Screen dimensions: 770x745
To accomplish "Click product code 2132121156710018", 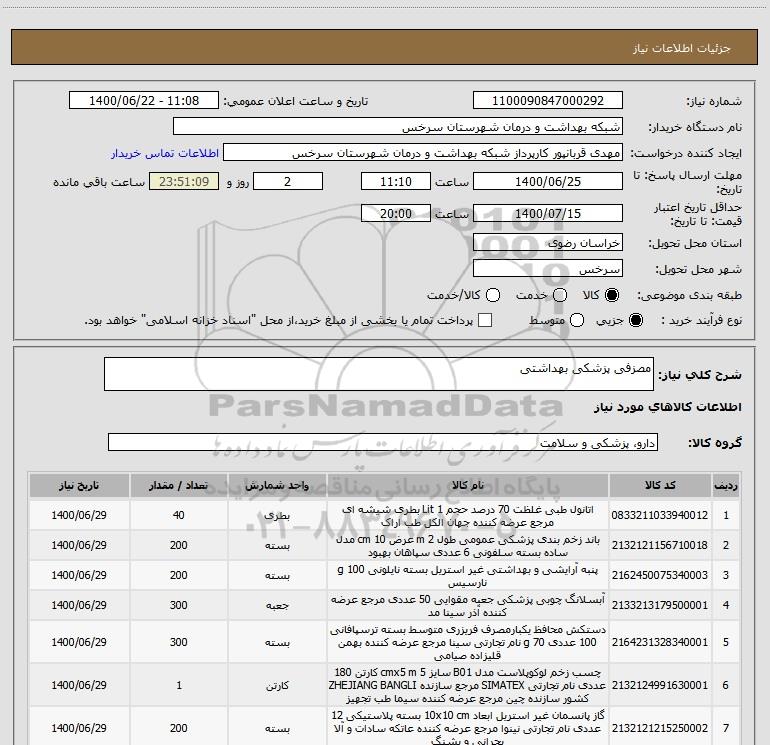I will (x=660, y=545).
